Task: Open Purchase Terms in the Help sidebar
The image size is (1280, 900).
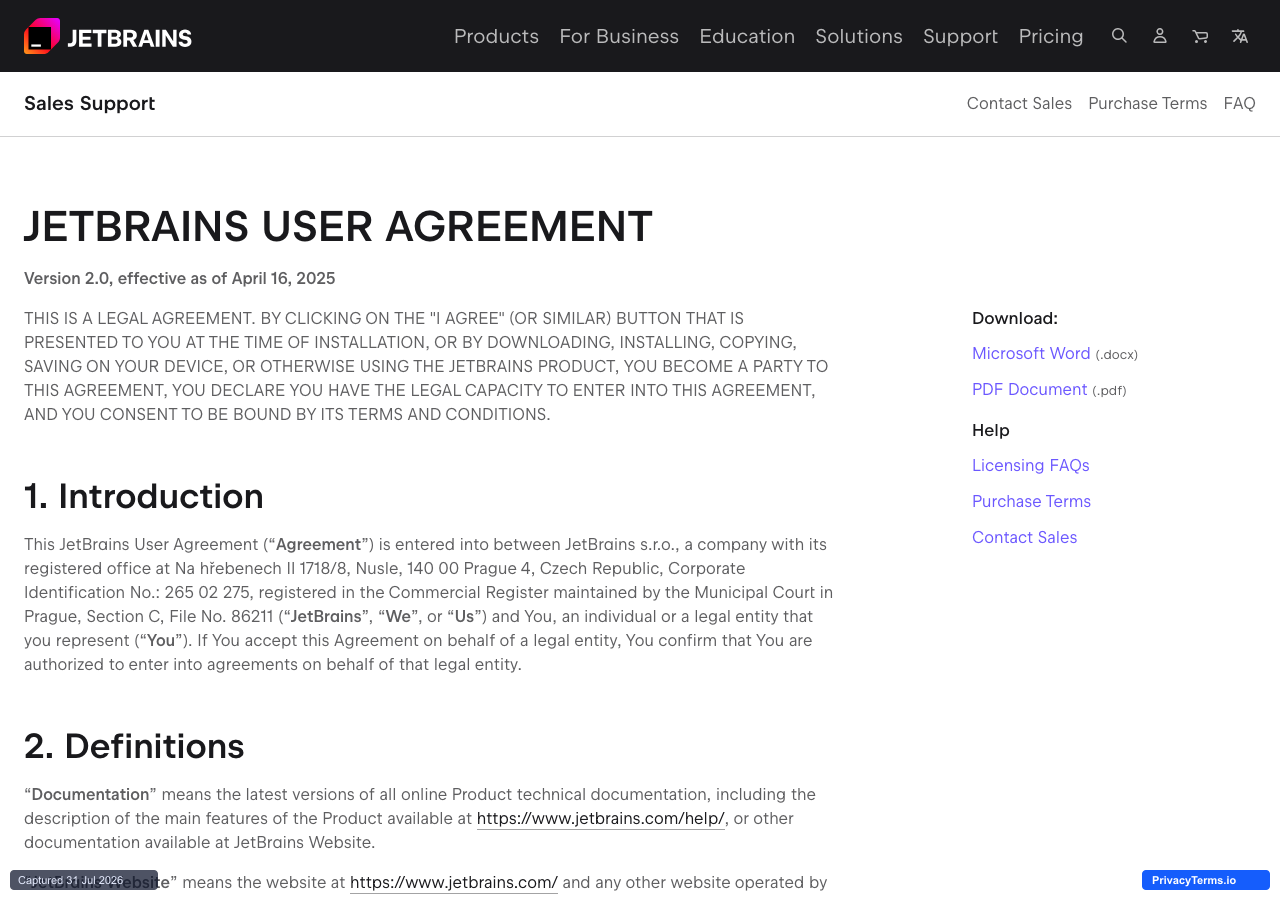Action: (1031, 501)
